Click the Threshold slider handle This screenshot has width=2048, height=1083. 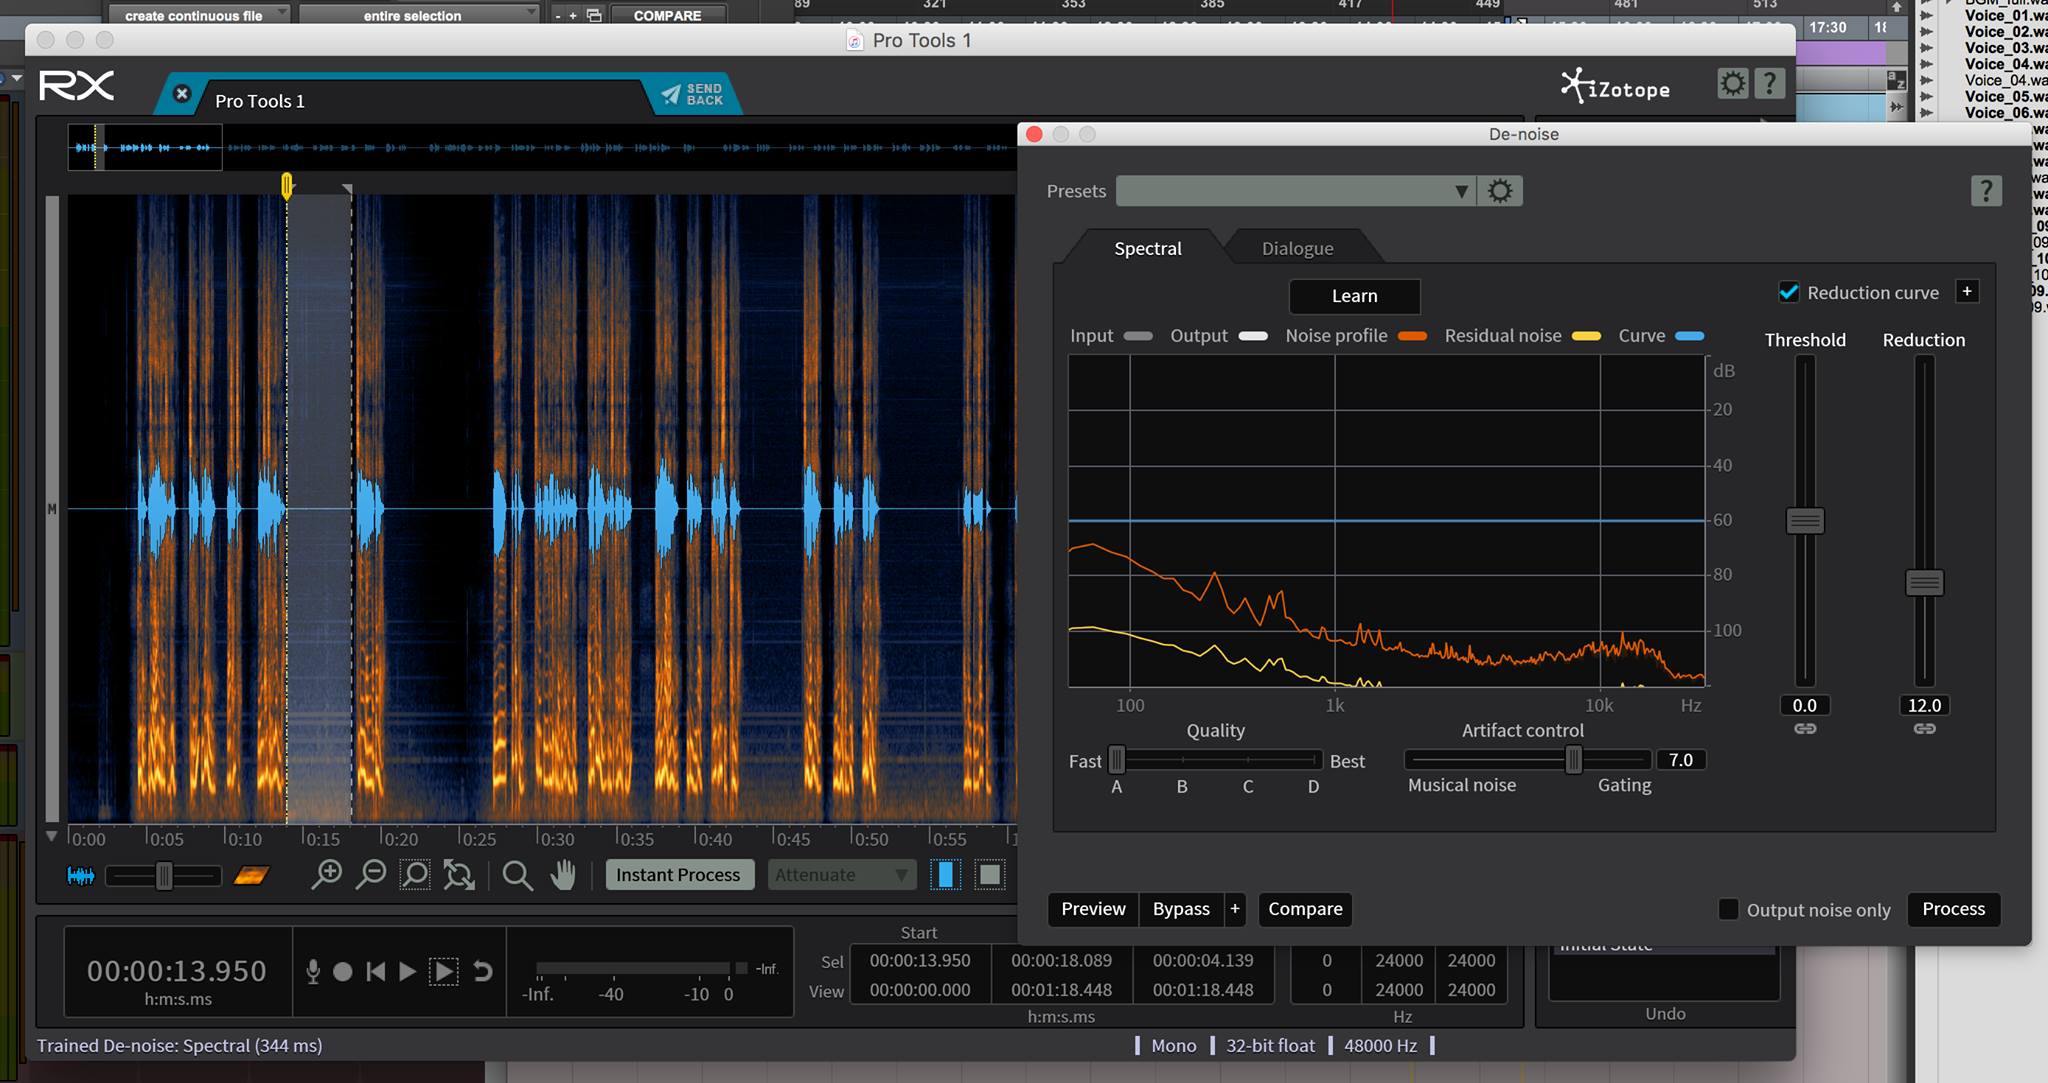point(1805,521)
